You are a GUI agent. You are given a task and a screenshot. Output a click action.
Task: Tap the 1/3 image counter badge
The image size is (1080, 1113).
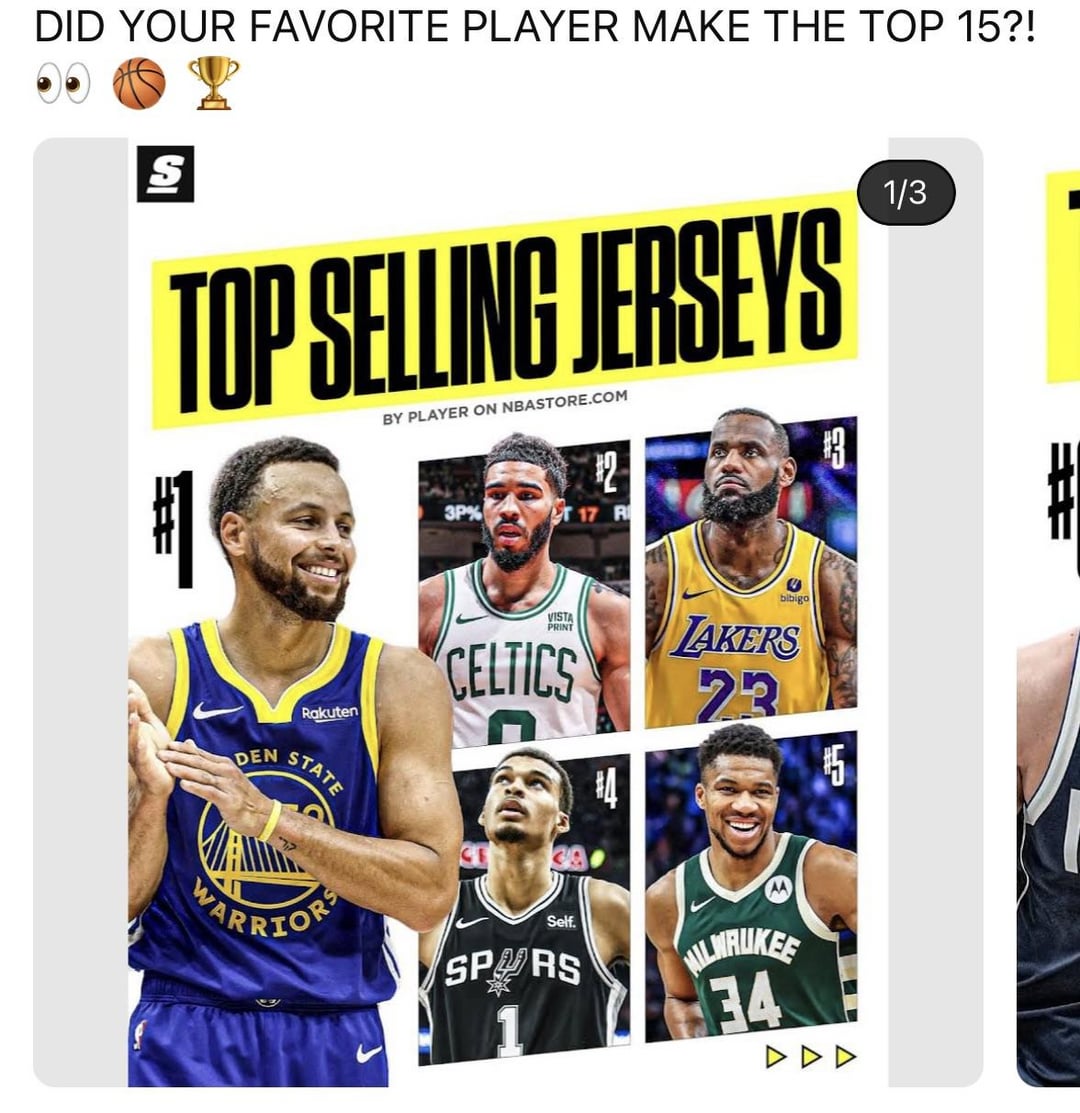pos(906,192)
